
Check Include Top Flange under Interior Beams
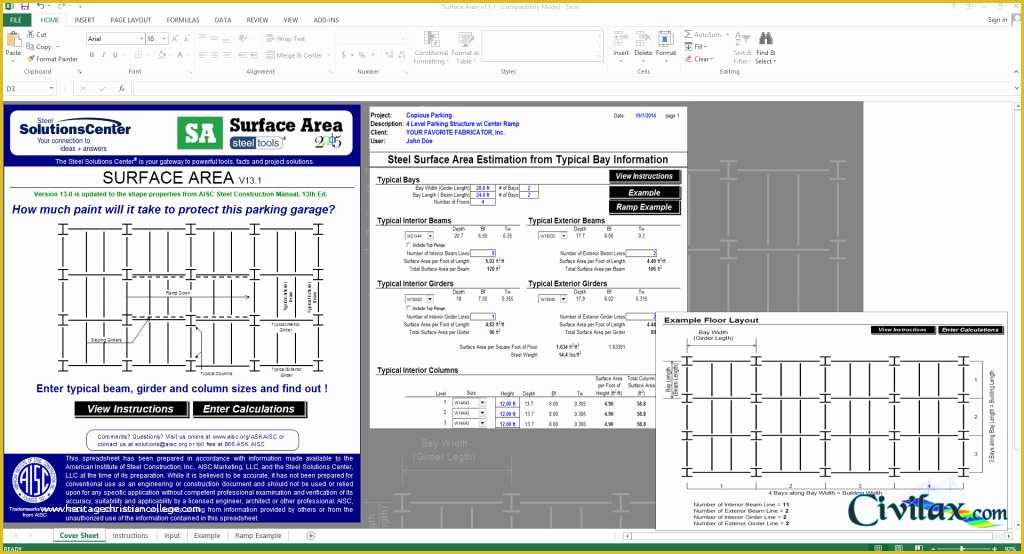(409, 245)
